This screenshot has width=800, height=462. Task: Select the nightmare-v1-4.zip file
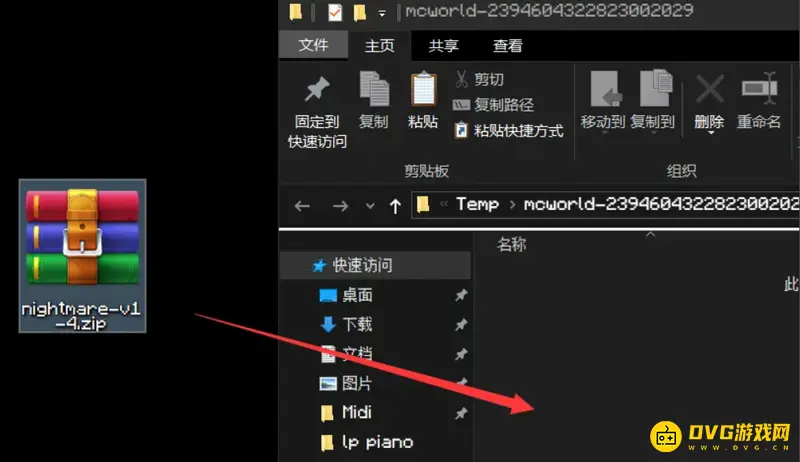pyautogui.click(x=83, y=256)
